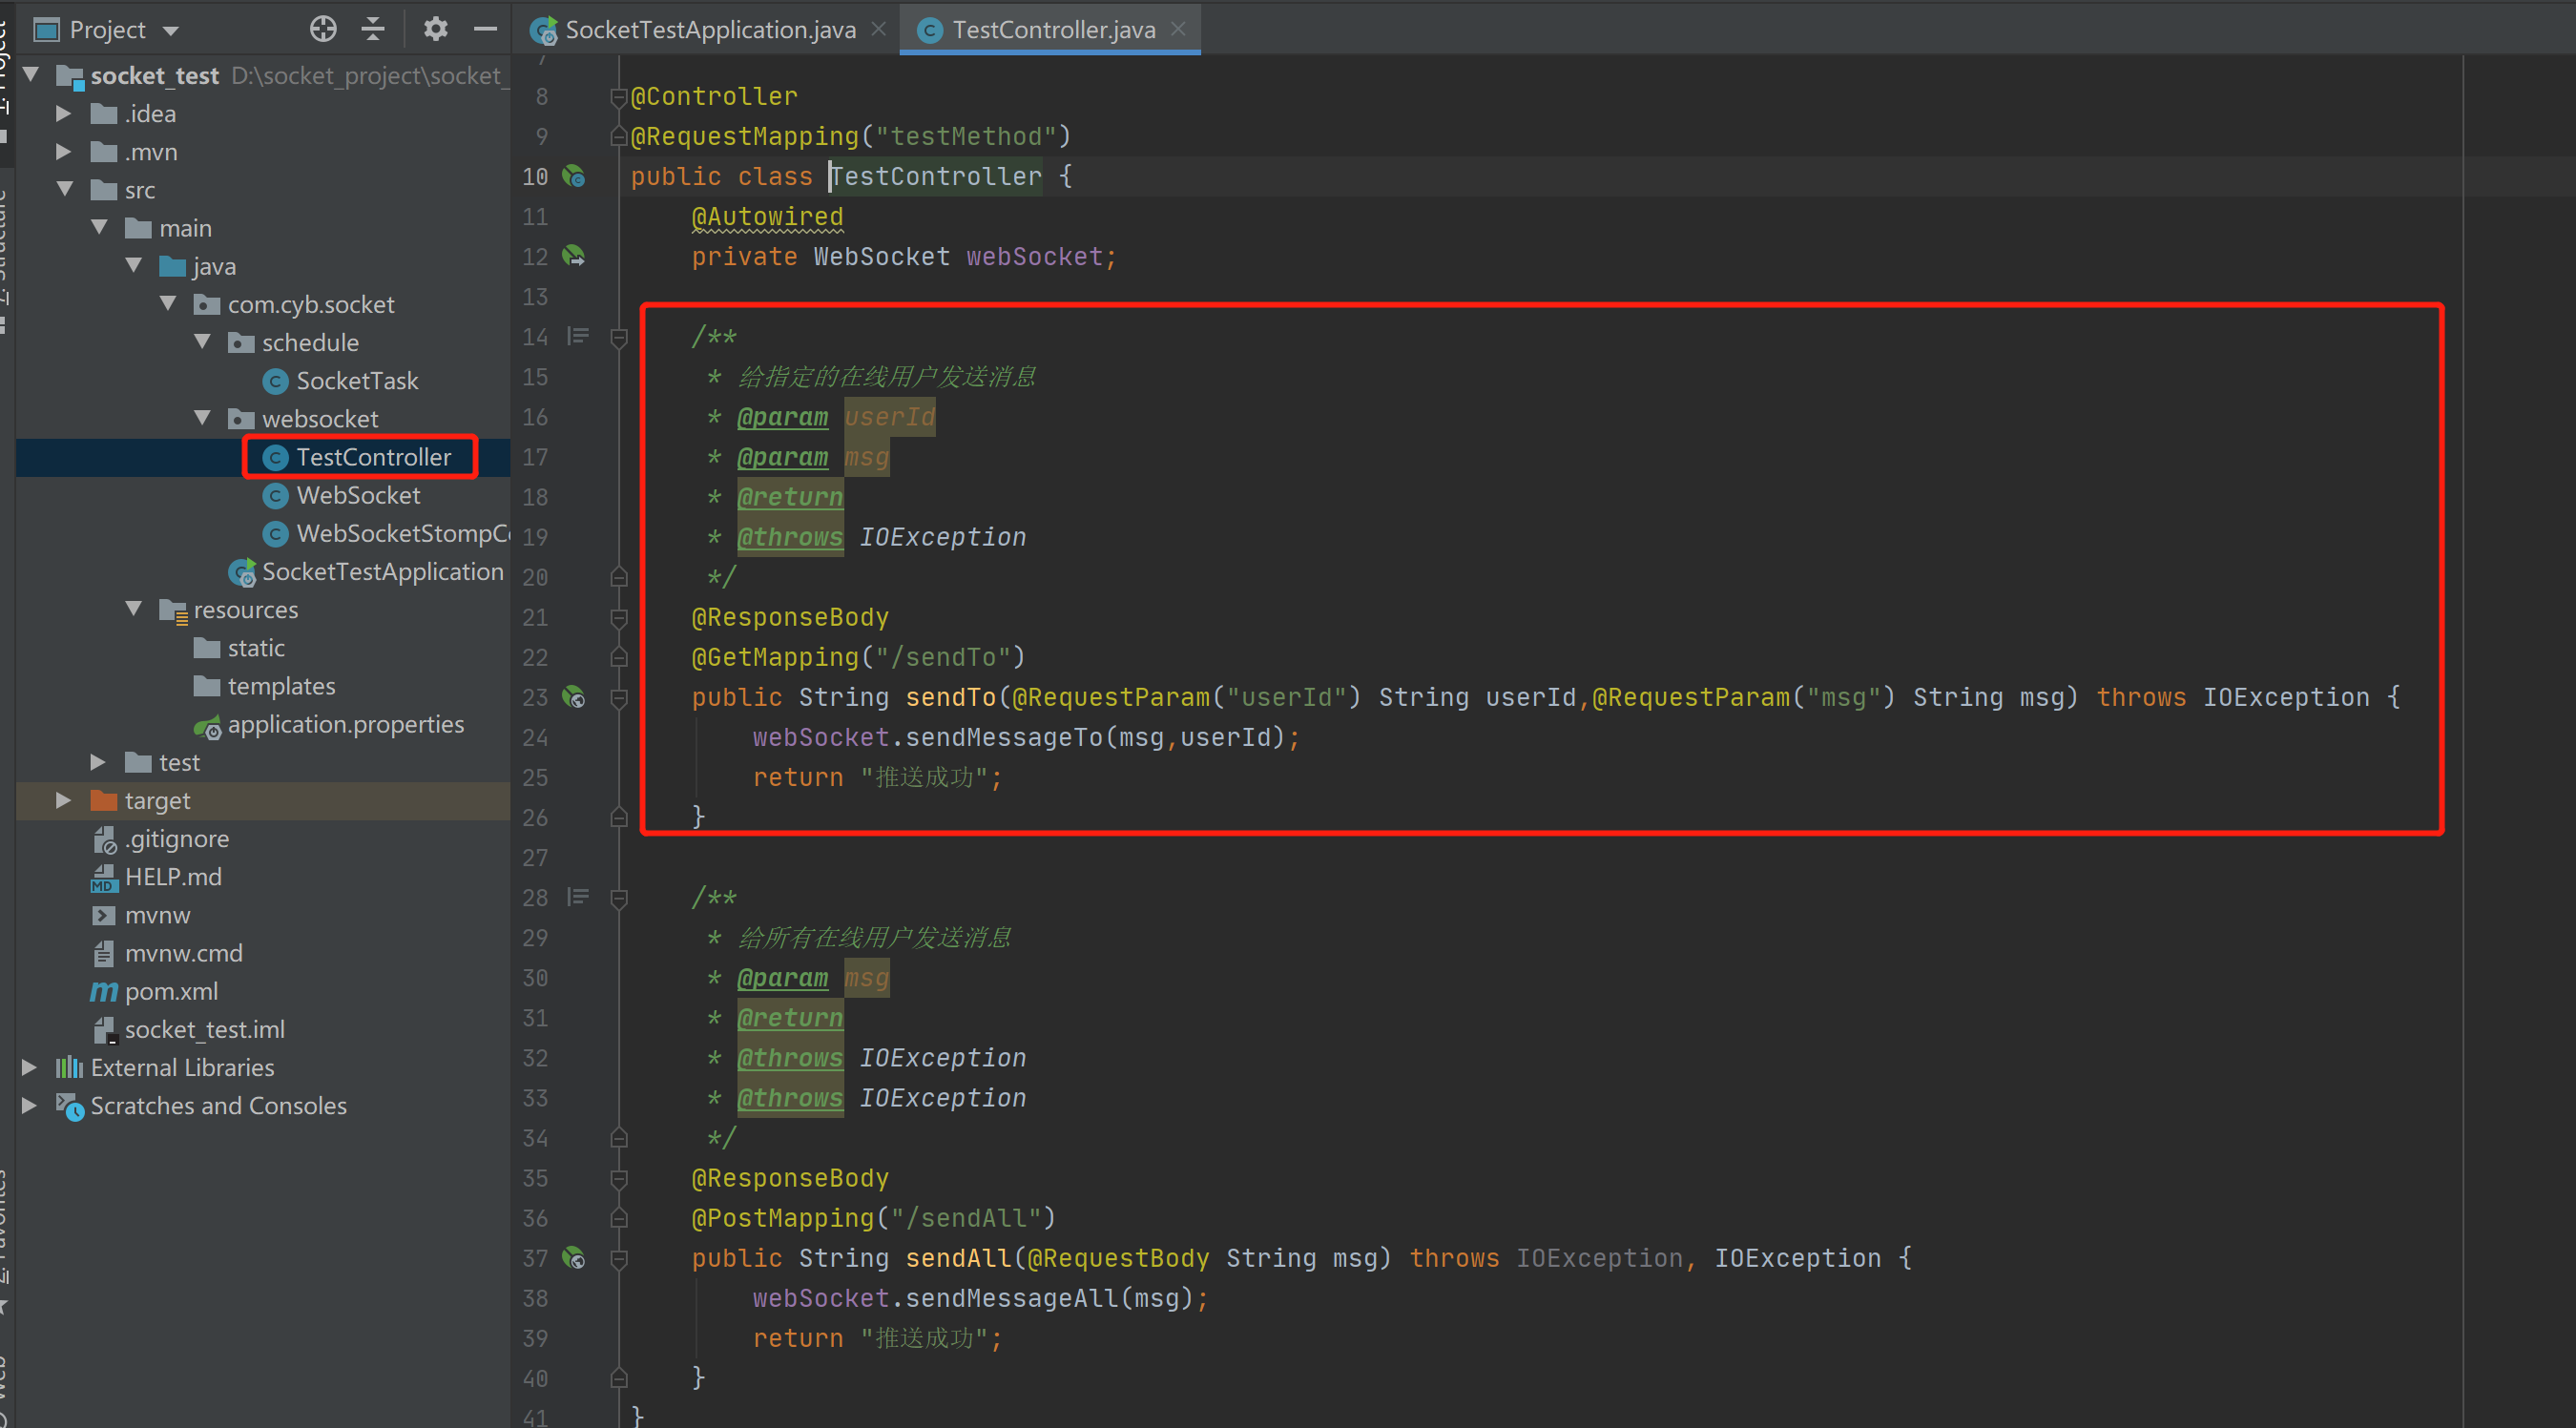2576x1428 pixels.
Task: Expand the target folder in Project tree
Action: coord(64,800)
